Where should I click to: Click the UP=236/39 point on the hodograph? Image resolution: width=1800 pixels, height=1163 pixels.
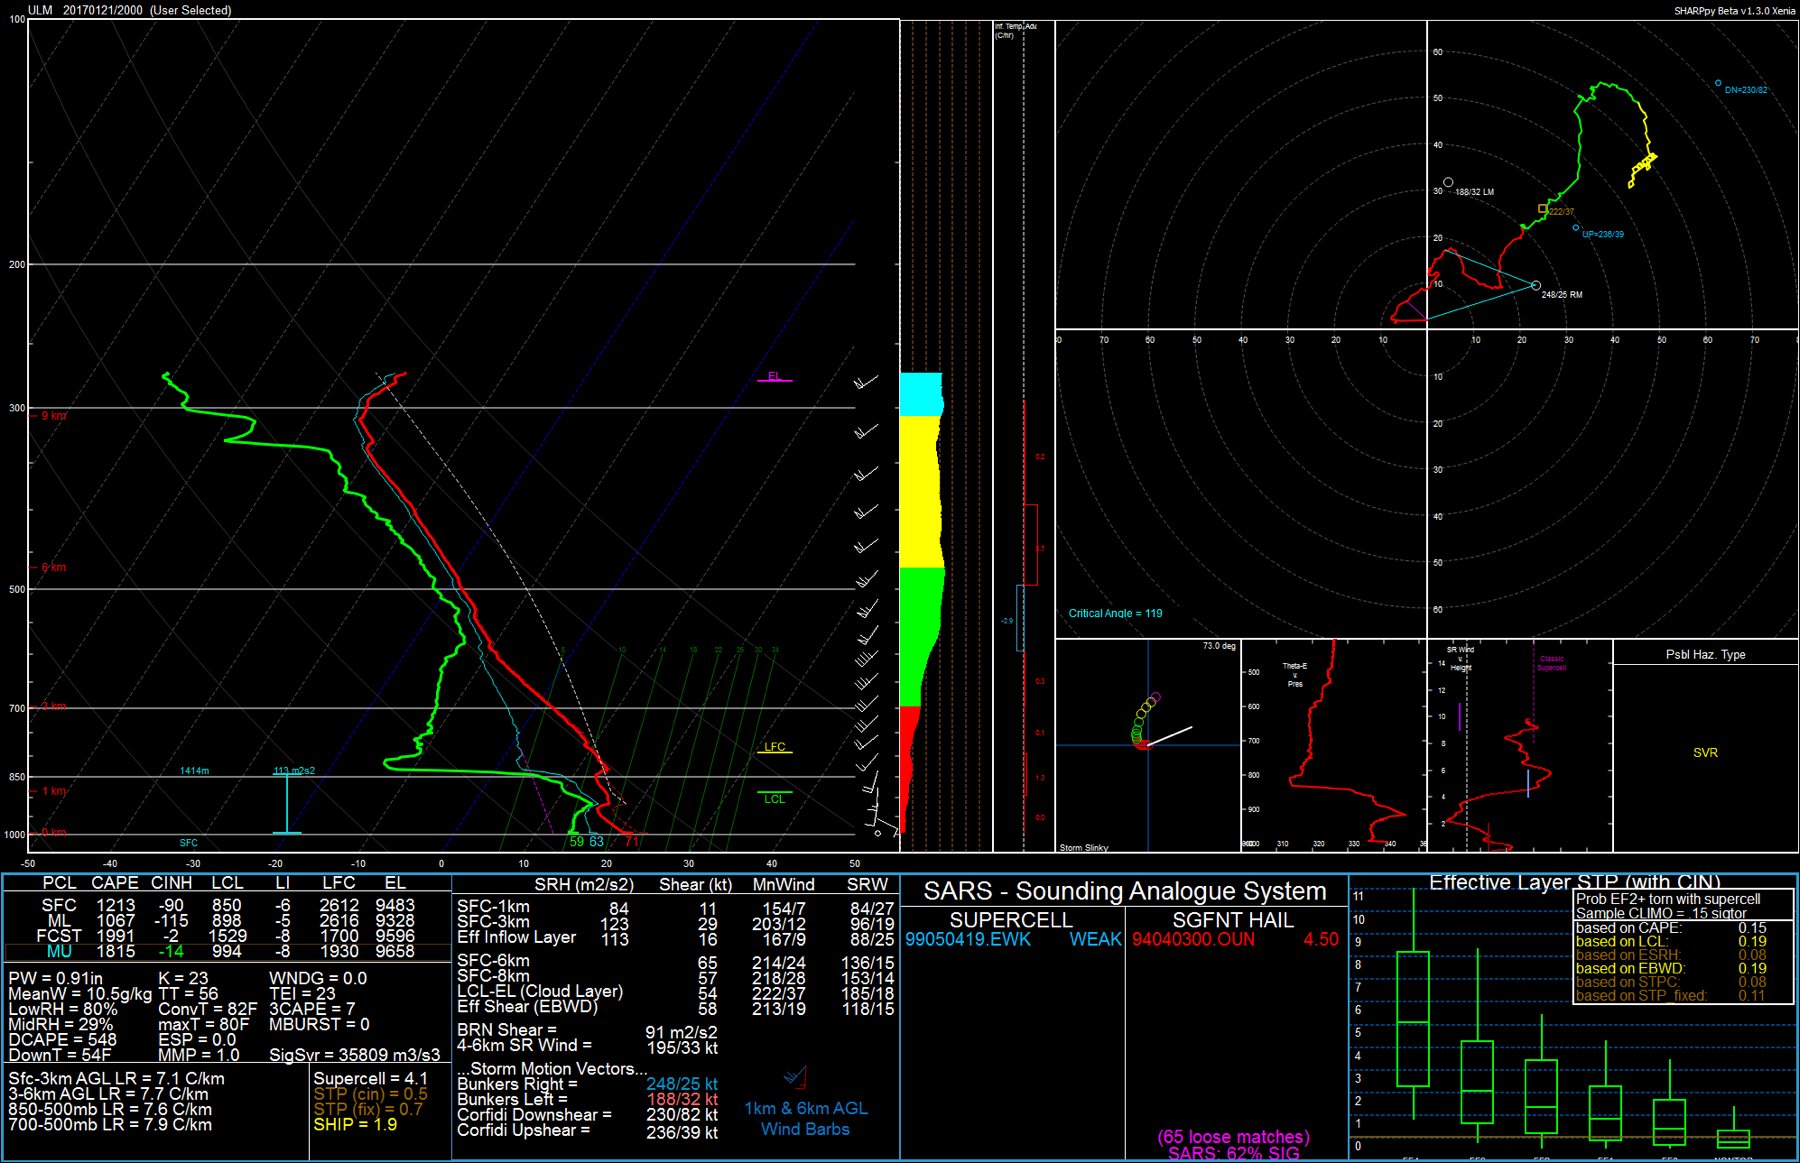[x=1576, y=228]
